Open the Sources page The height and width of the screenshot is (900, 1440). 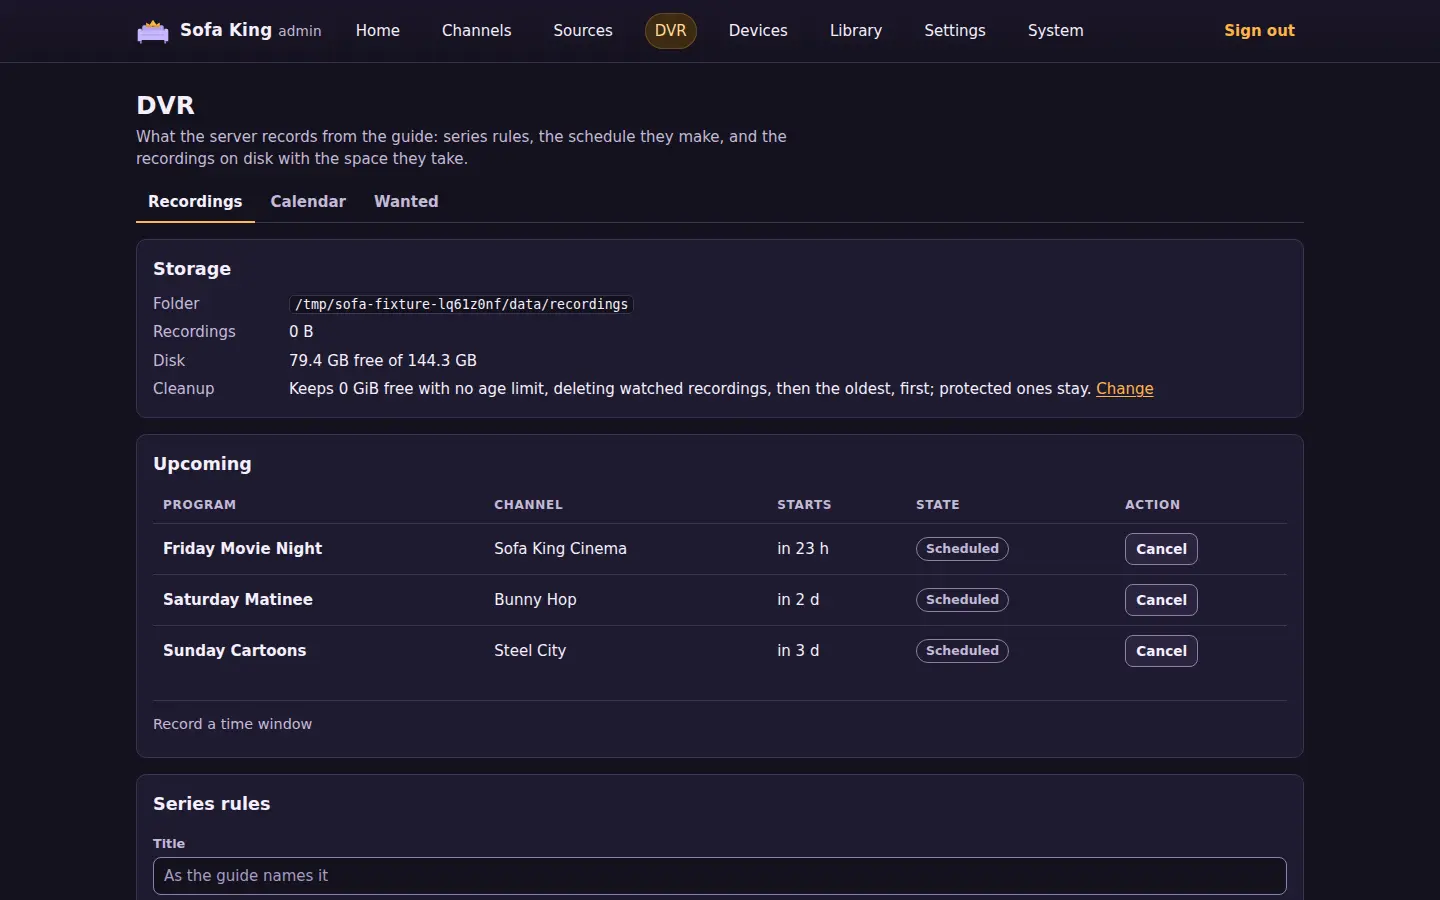point(583,31)
